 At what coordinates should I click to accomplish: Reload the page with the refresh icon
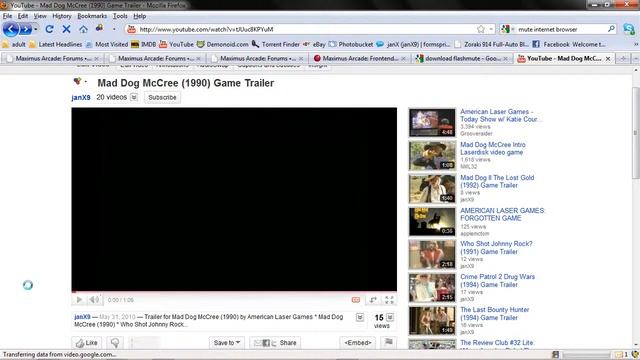point(49,29)
